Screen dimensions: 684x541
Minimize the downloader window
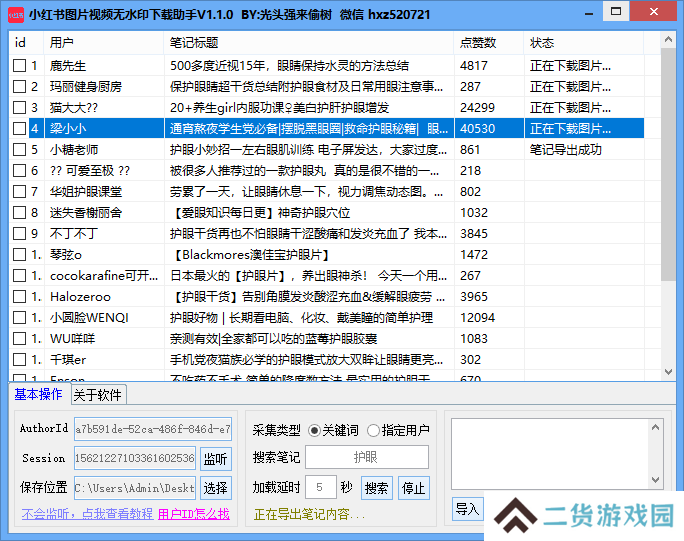click(589, 13)
